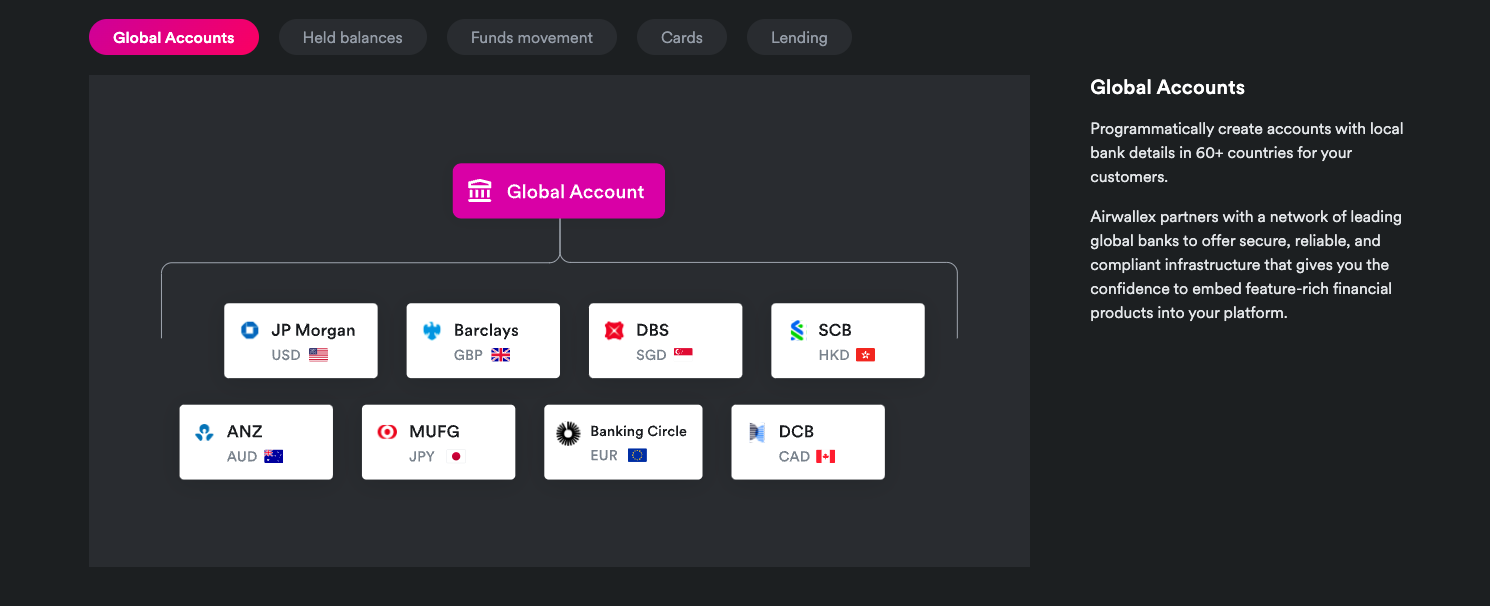This screenshot has height=606, width=1490.
Task: Open the Funds movement tab
Action: click(x=531, y=38)
